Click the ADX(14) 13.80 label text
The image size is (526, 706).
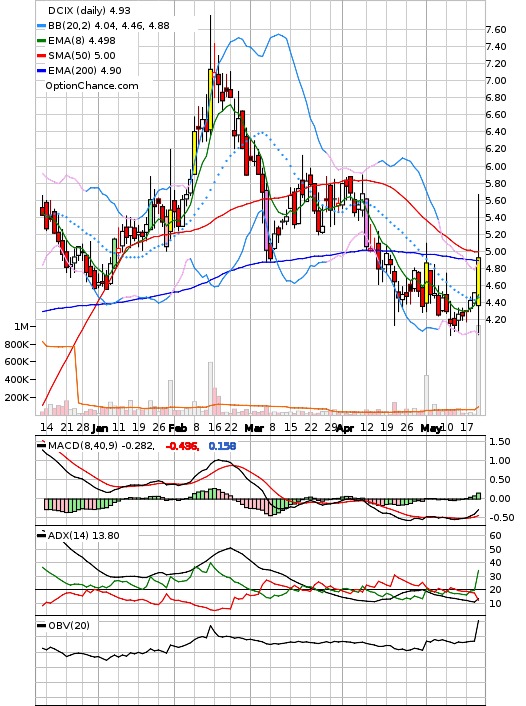(83, 535)
